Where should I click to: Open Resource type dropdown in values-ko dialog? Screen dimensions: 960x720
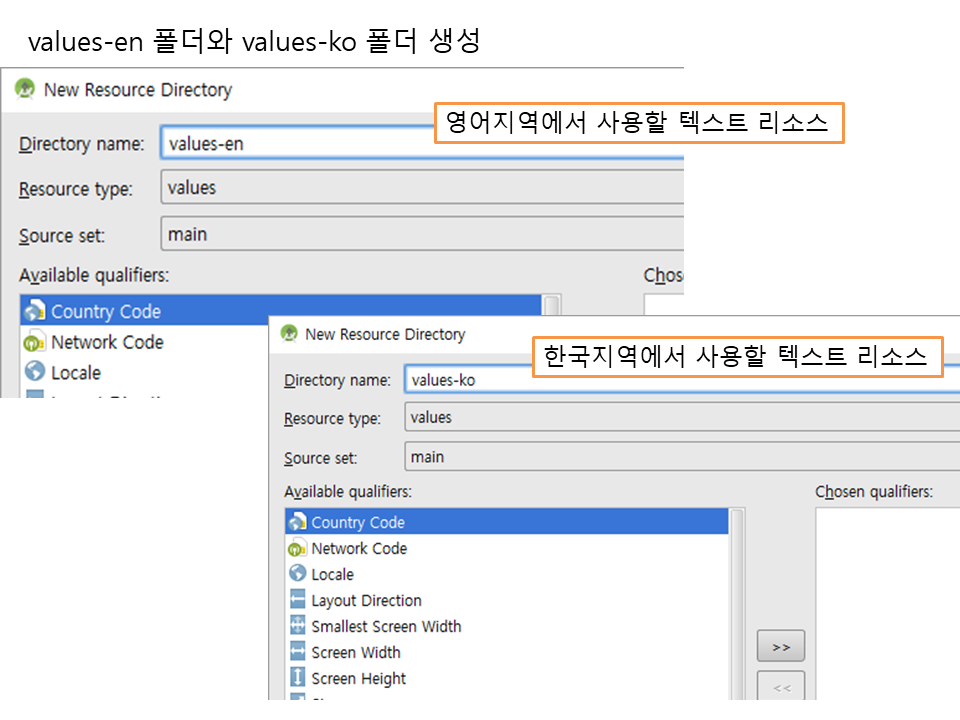click(680, 417)
